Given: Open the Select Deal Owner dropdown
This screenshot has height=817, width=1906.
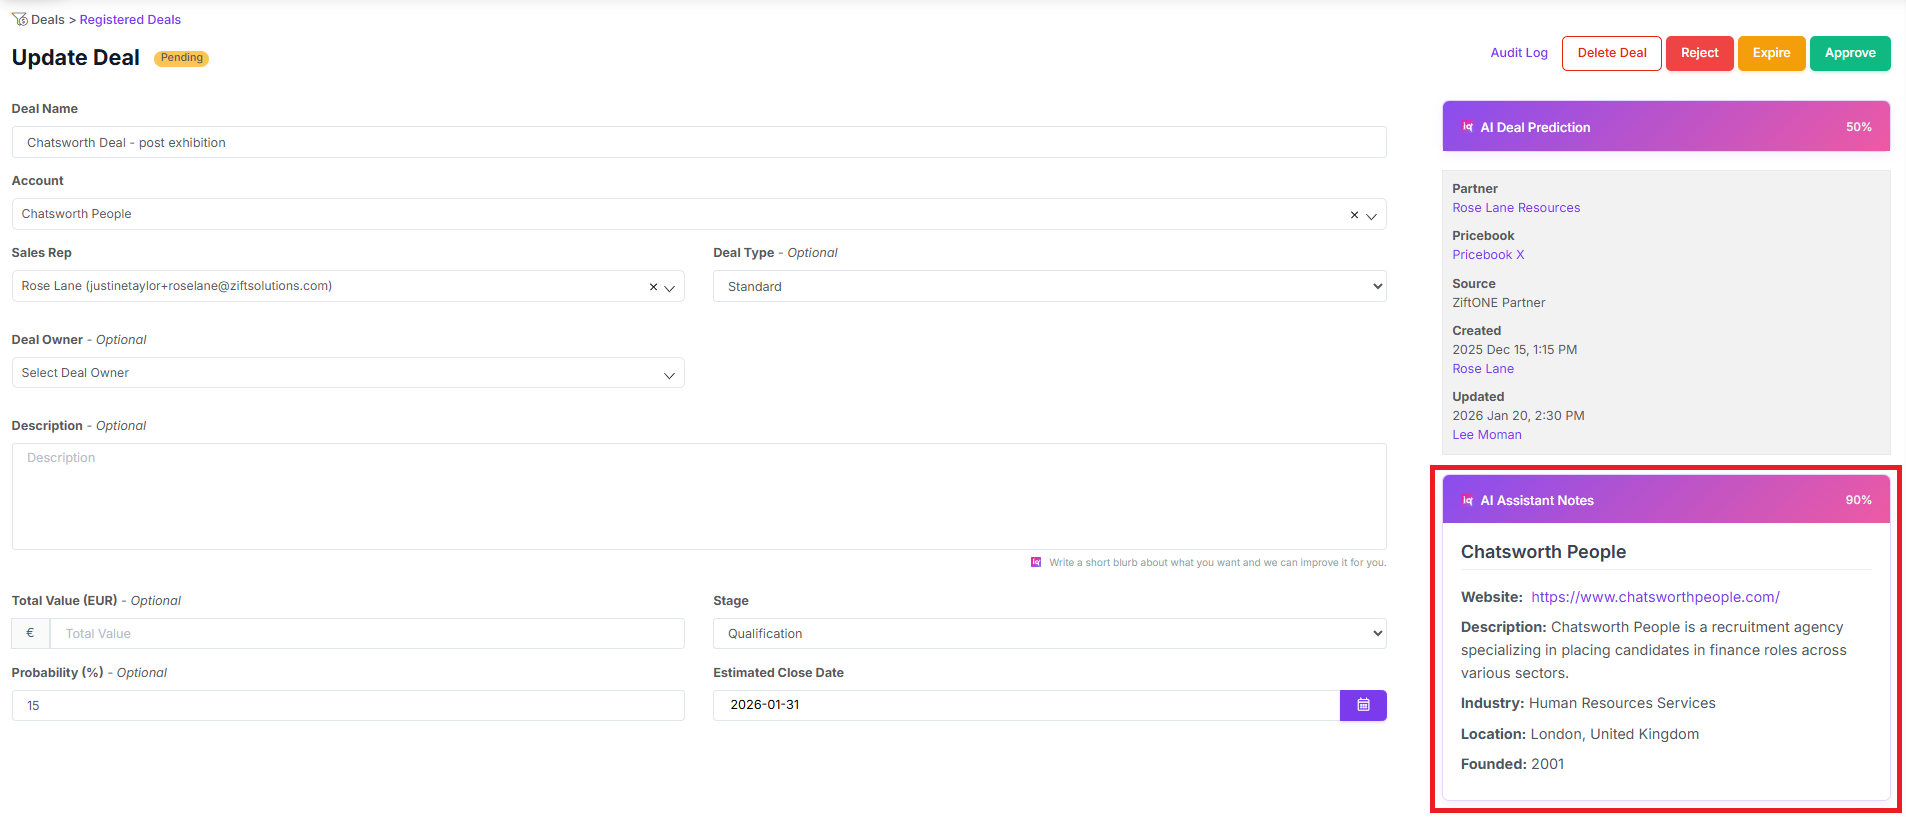Looking at the screenshot, I should [x=347, y=373].
